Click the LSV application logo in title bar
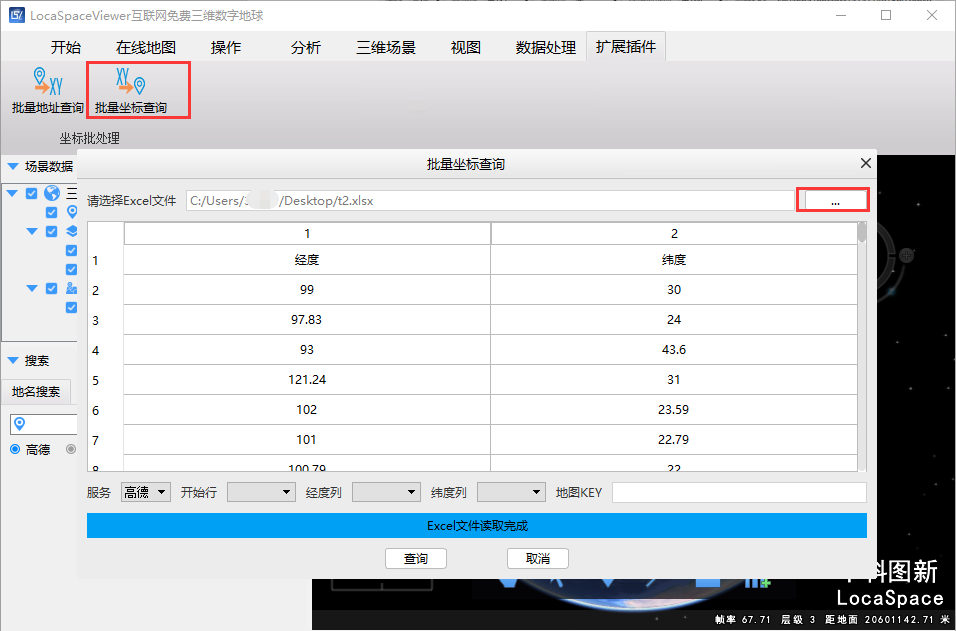The height and width of the screenshot is (631, 956). point(16,15)
